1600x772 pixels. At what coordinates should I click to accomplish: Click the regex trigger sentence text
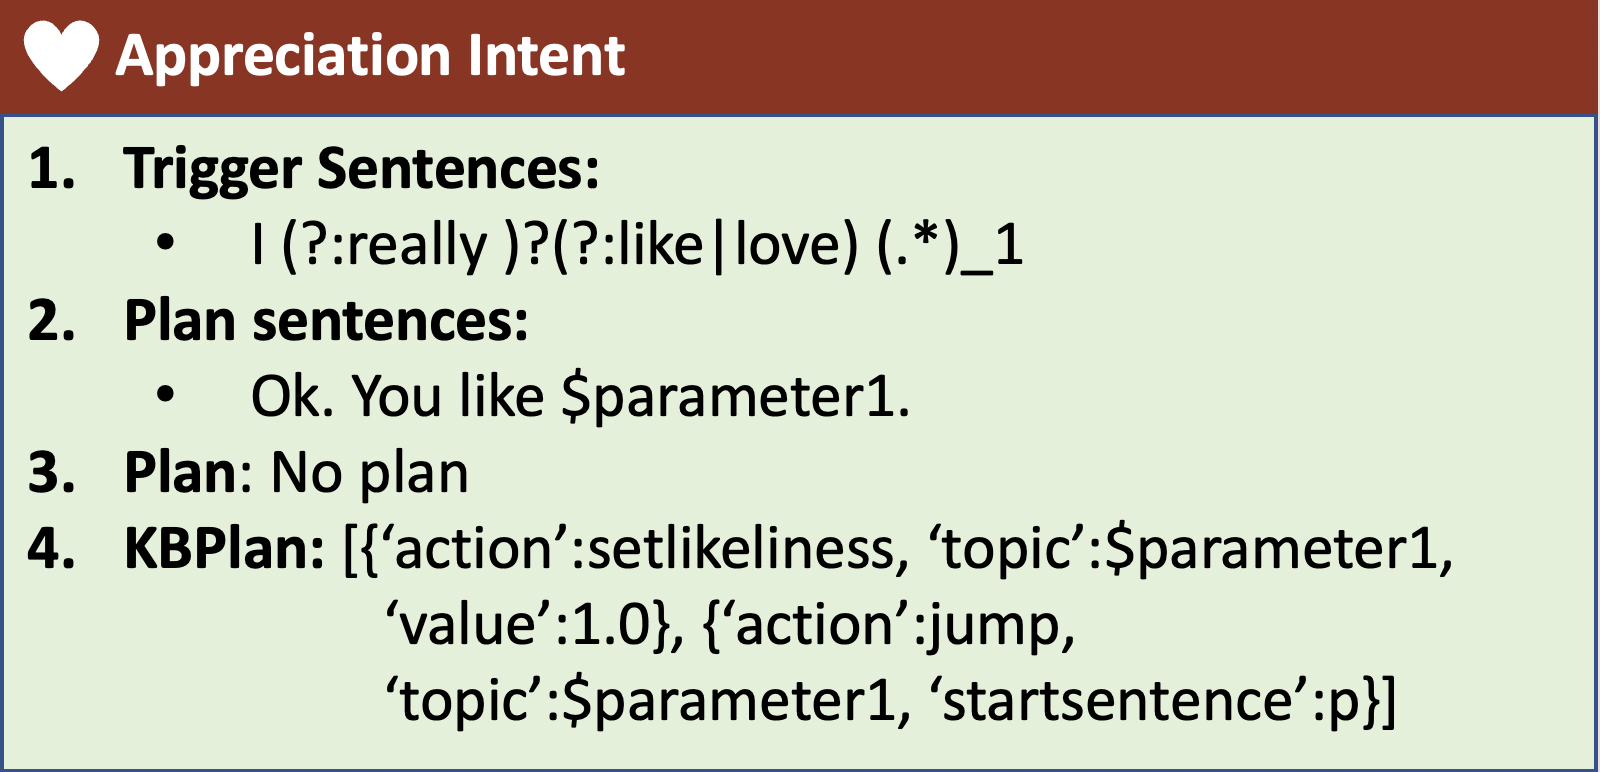638,244
